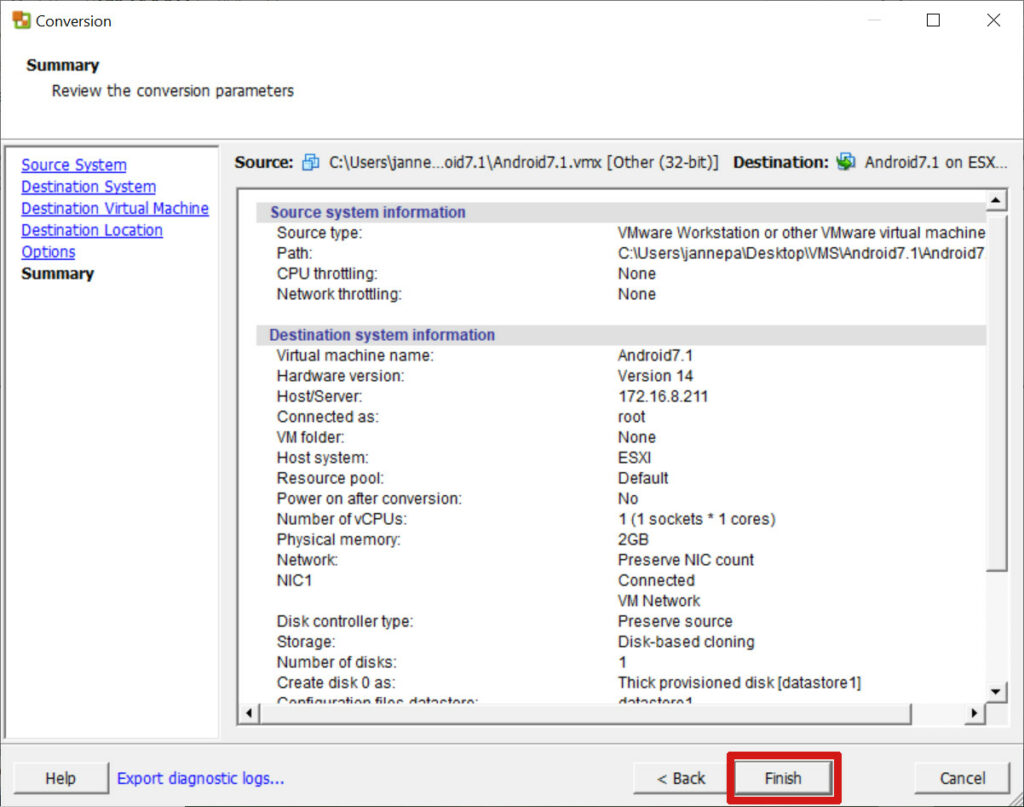This screenshot has height=807, width=1024.
Task: Click Finish to start the conversion
Action: click(x=783, y=778)
